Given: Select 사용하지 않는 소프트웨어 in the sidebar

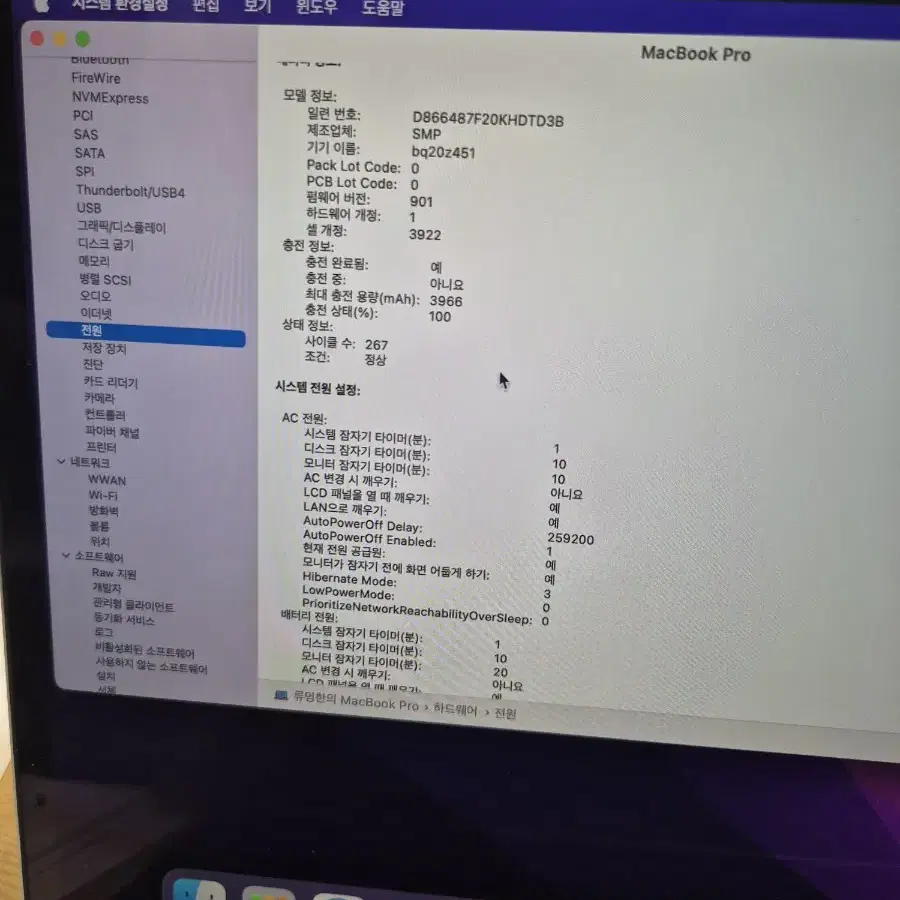Looking at the screenshot, I should [152, 666].
